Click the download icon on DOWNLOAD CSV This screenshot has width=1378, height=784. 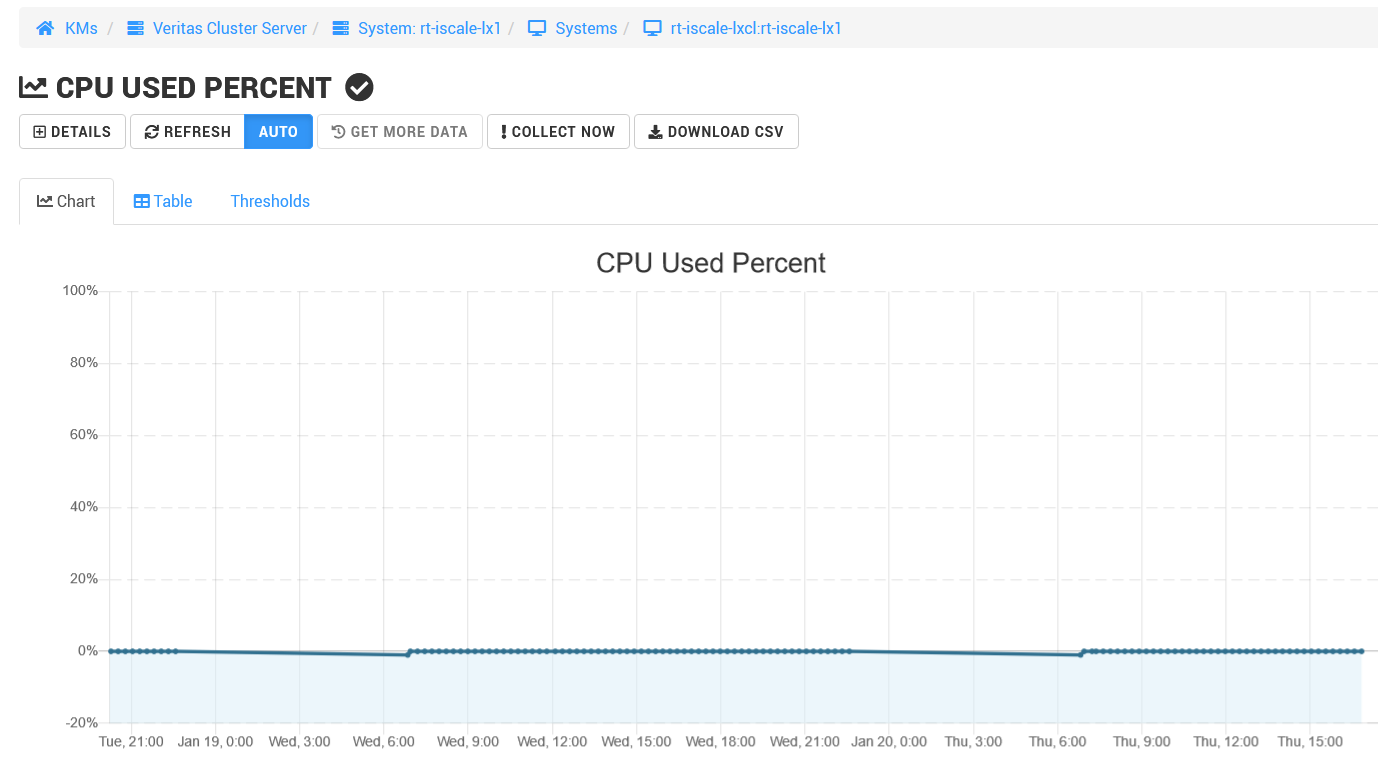coord(655,131)
